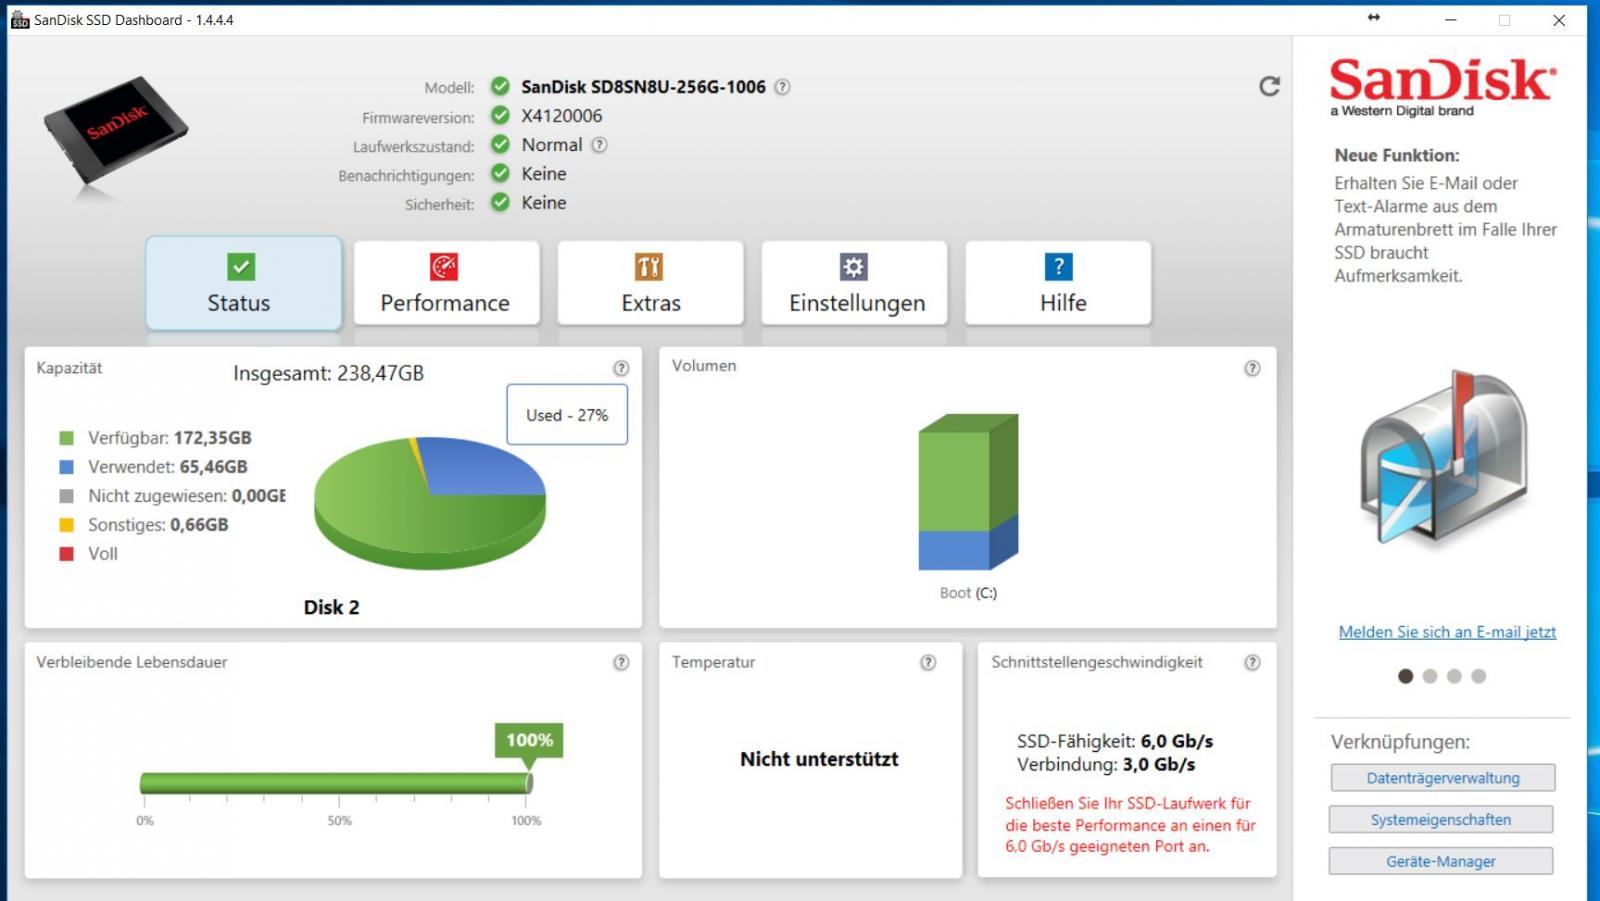Click the SanDisk logo in sidebar
1600x901 pixels.
pyautogui.click(x=1442, y=86)
